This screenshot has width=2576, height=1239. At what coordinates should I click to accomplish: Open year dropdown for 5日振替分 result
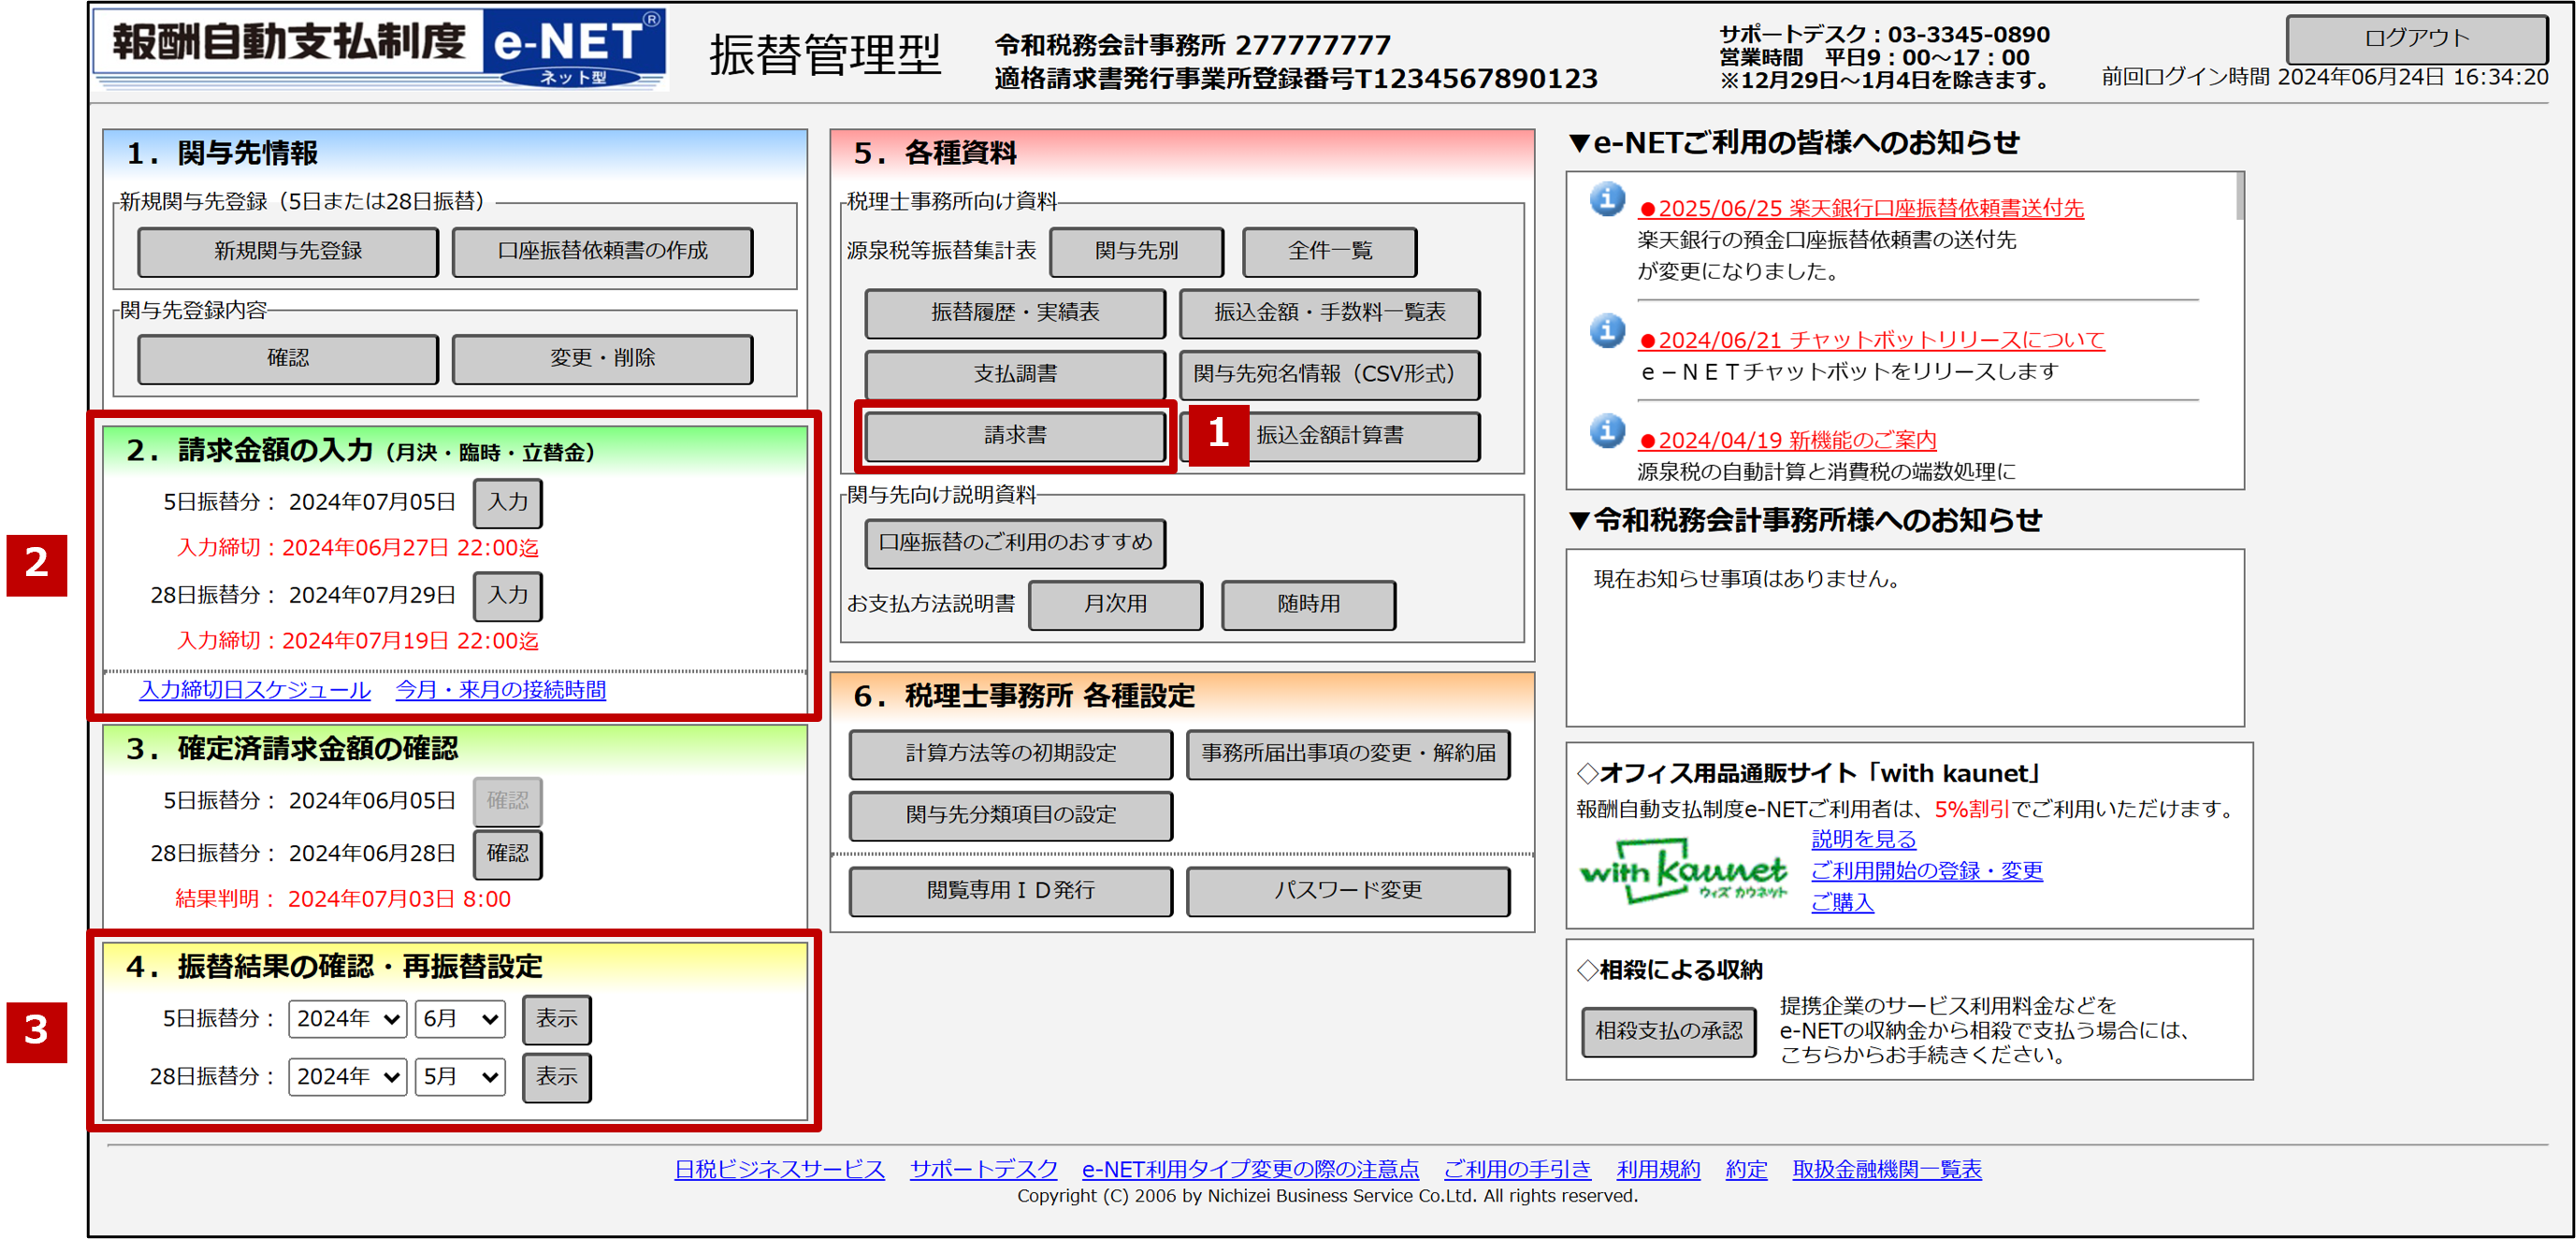click(347, 1019)
